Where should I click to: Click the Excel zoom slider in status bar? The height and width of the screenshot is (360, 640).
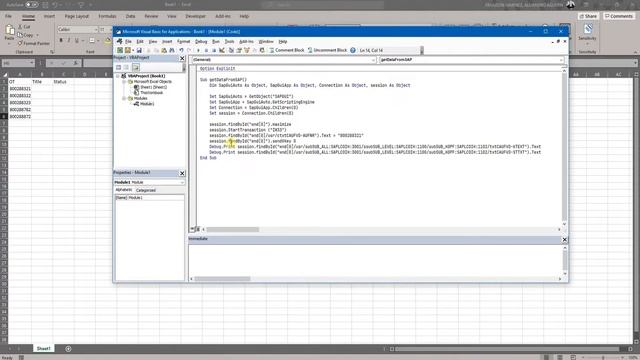coord(603,358)
